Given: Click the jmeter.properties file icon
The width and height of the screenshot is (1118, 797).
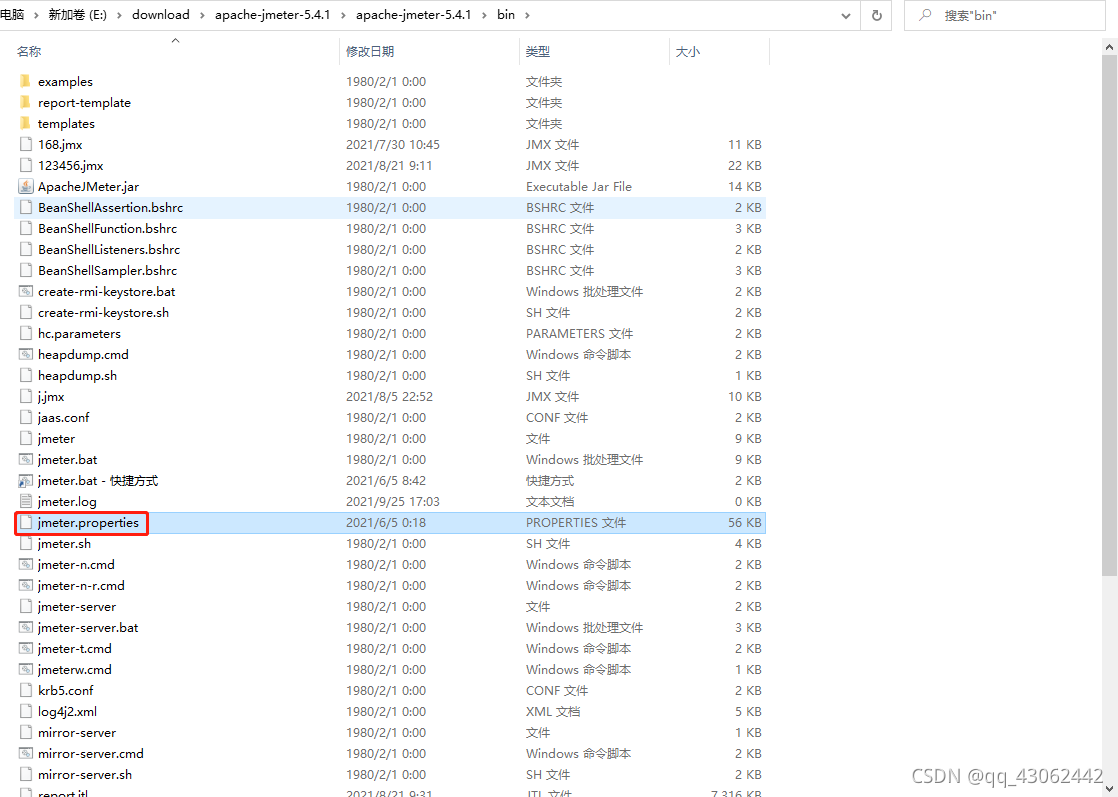Looking at the screenshot, I should click(x=26, y=523).
